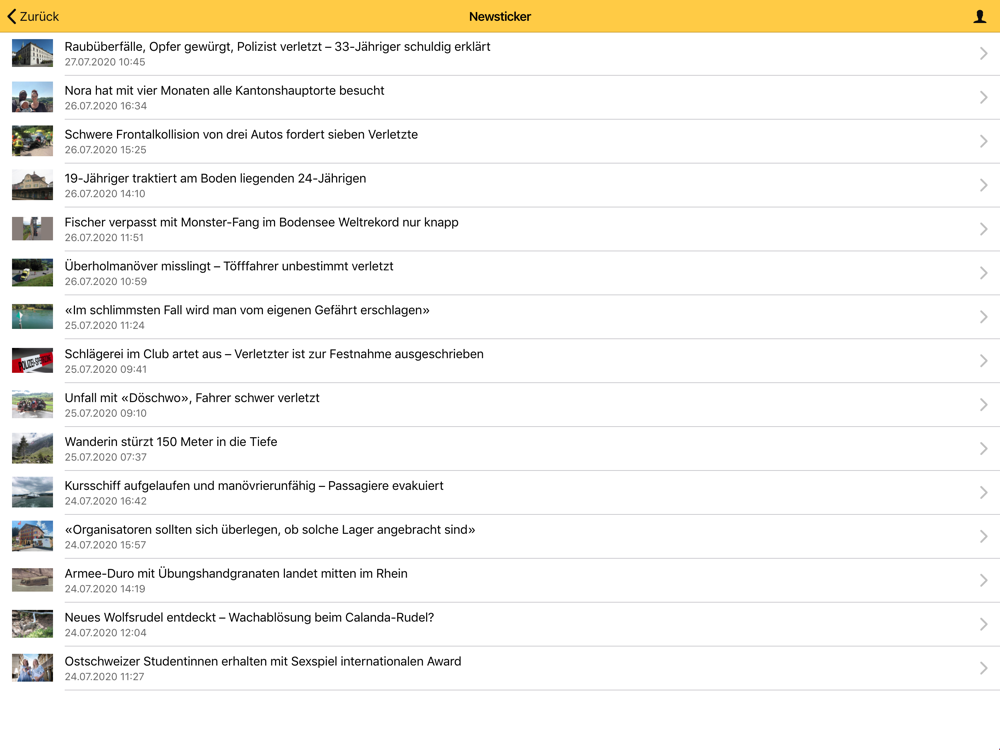Read headline Ostschweizer Studentinnen erhalten Award
The height and width of the screenshot is (750, 1000).
click(x=263, y=661)
